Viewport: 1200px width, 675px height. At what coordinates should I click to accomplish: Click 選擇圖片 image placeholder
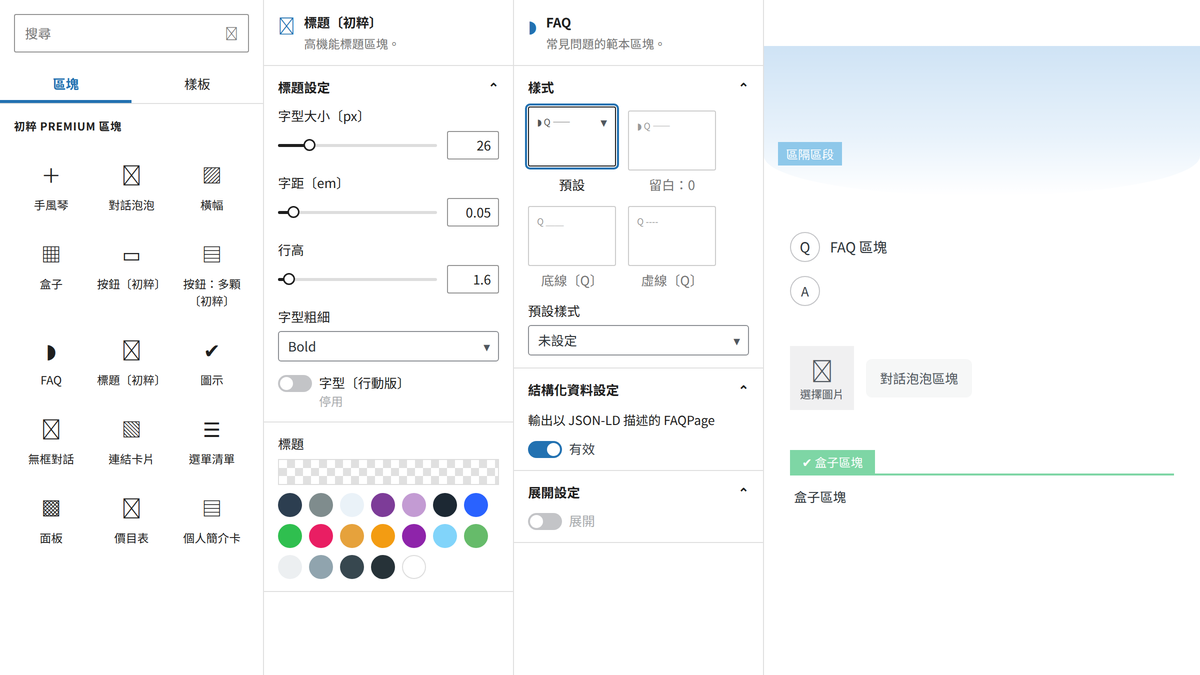point(822,378)
